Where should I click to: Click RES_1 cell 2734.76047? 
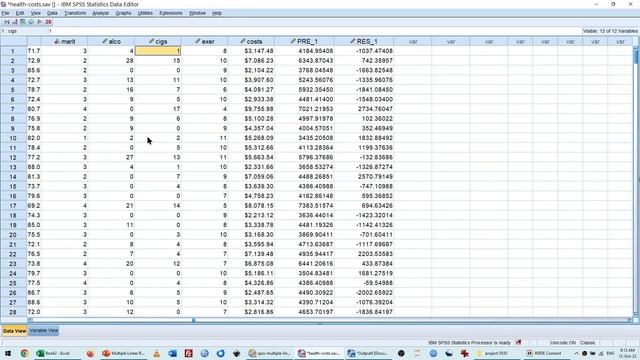(364, 109)
